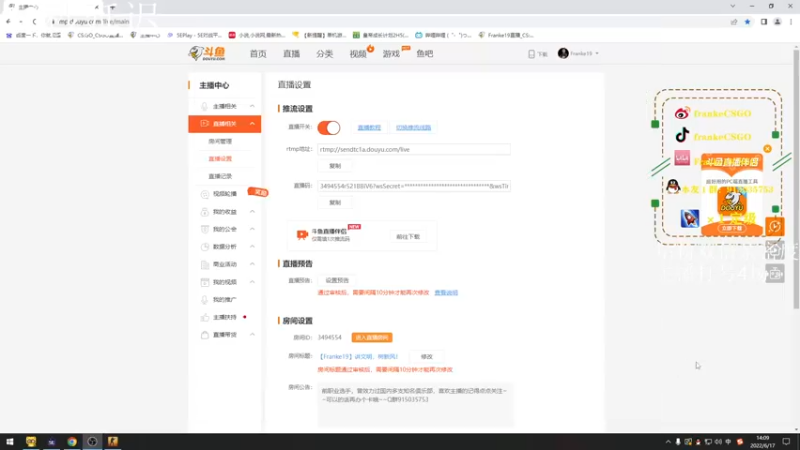Viewport: 800px width, 450px height.
Task: Expand the 我的收益 section chevron
Action: 252,212
